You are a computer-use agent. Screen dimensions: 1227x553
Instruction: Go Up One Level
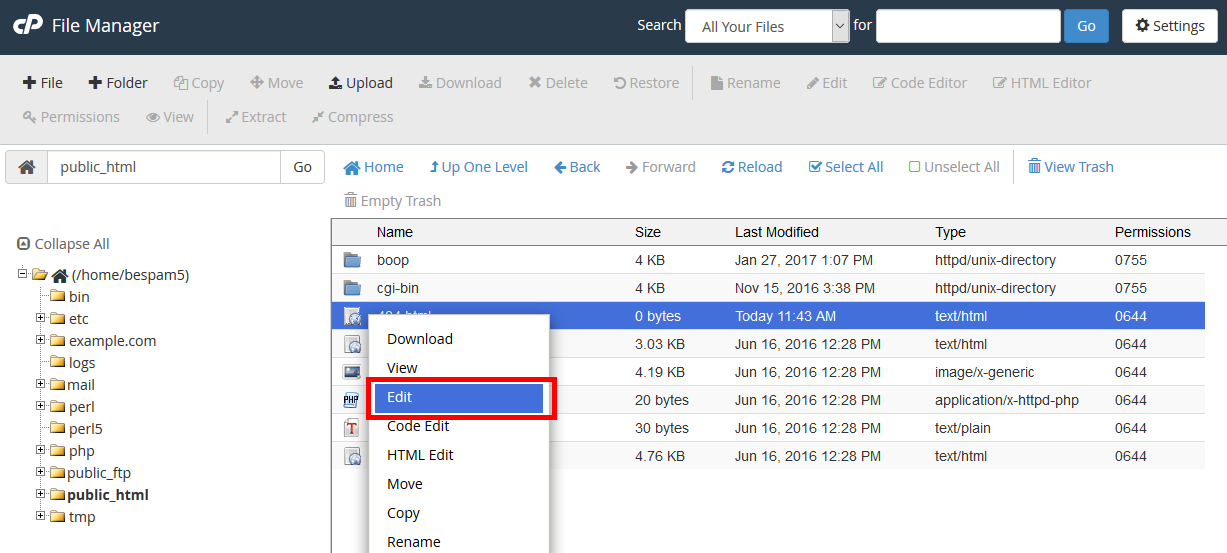pos(478,167)
